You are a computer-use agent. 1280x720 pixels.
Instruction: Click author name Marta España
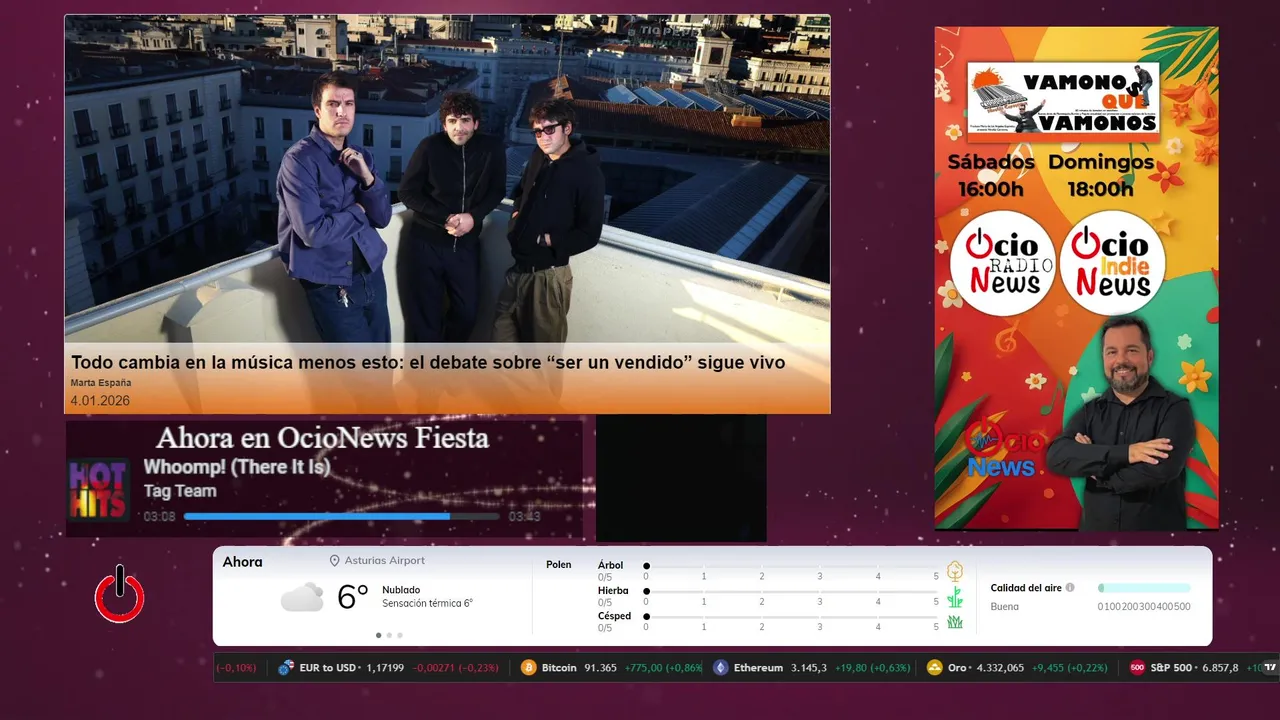click(x=101, y=383)
